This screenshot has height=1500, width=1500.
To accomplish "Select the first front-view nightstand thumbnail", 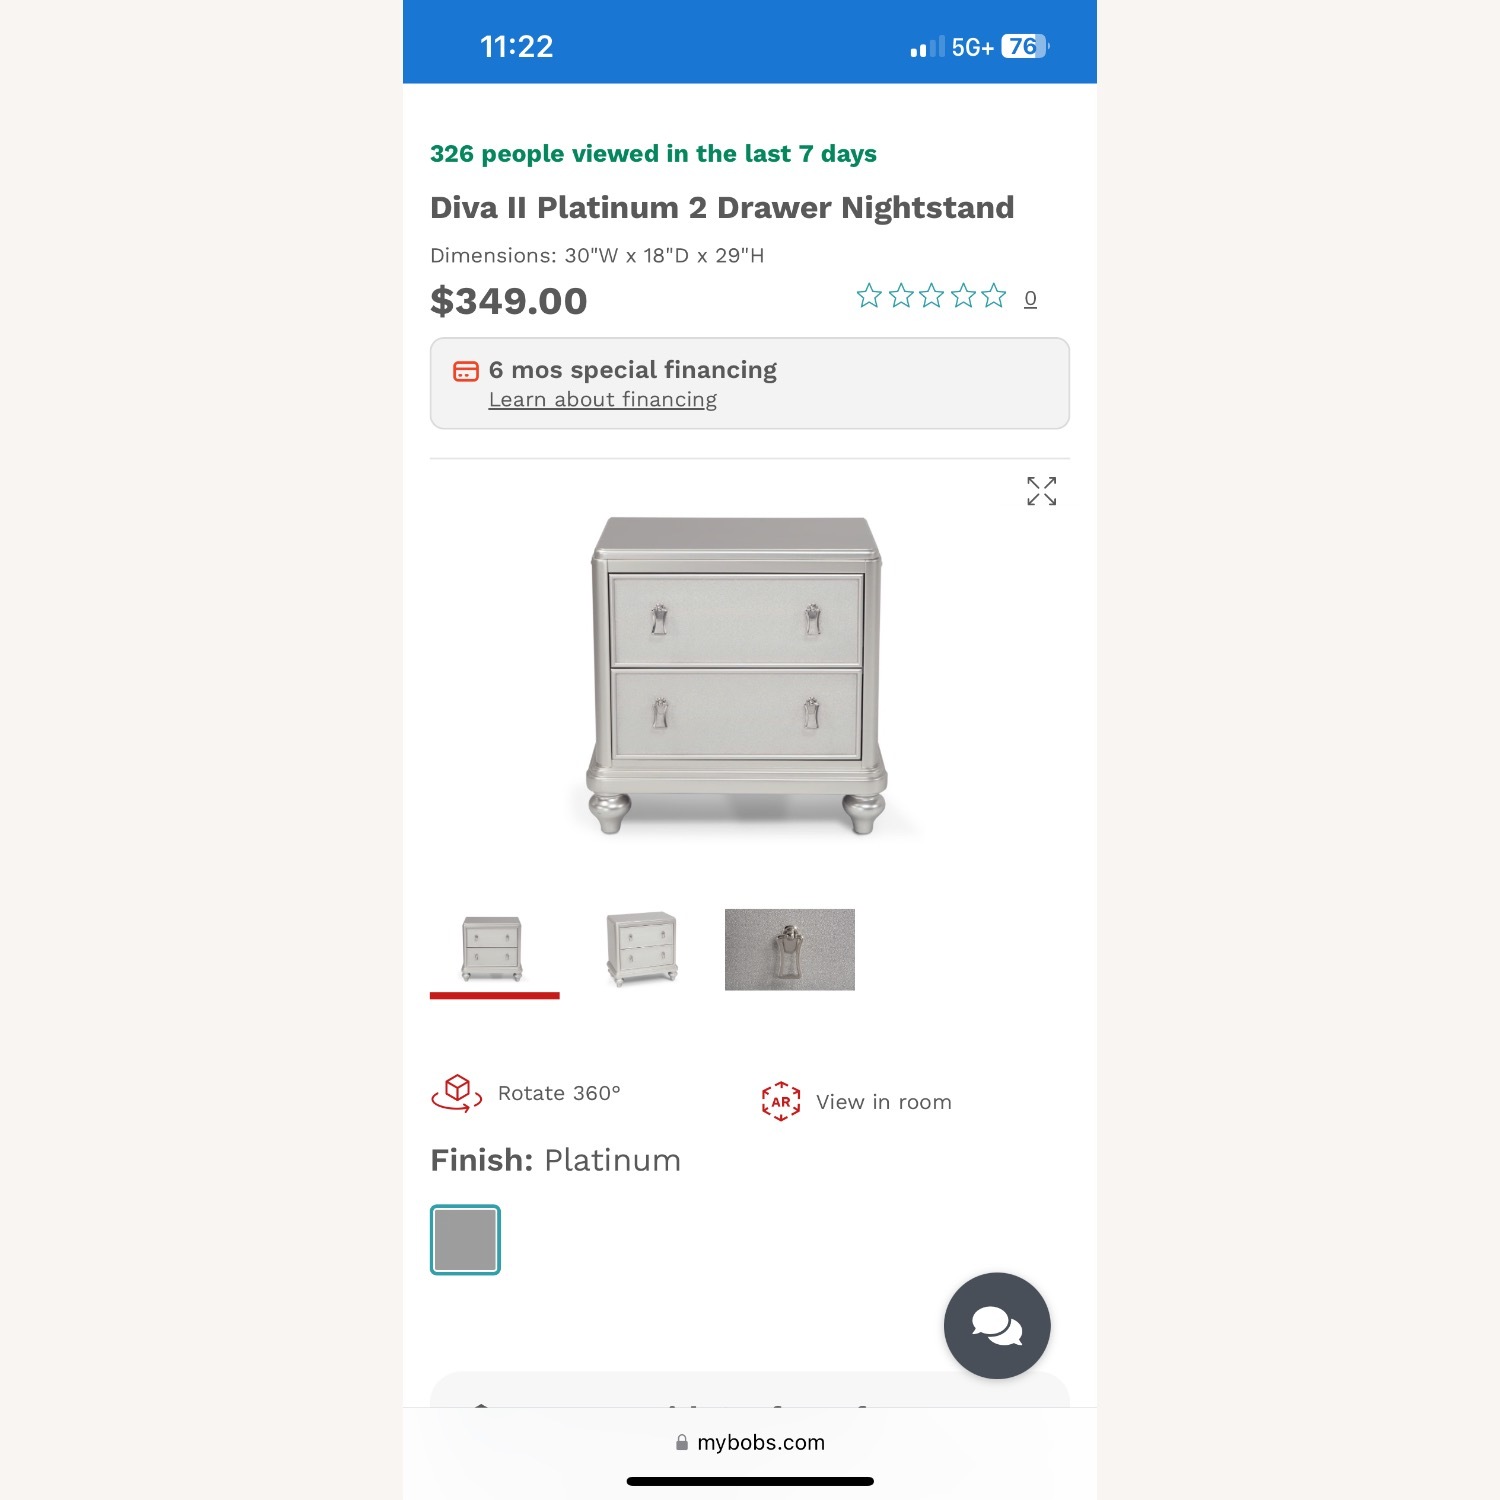I will click(x=493, y=948).
